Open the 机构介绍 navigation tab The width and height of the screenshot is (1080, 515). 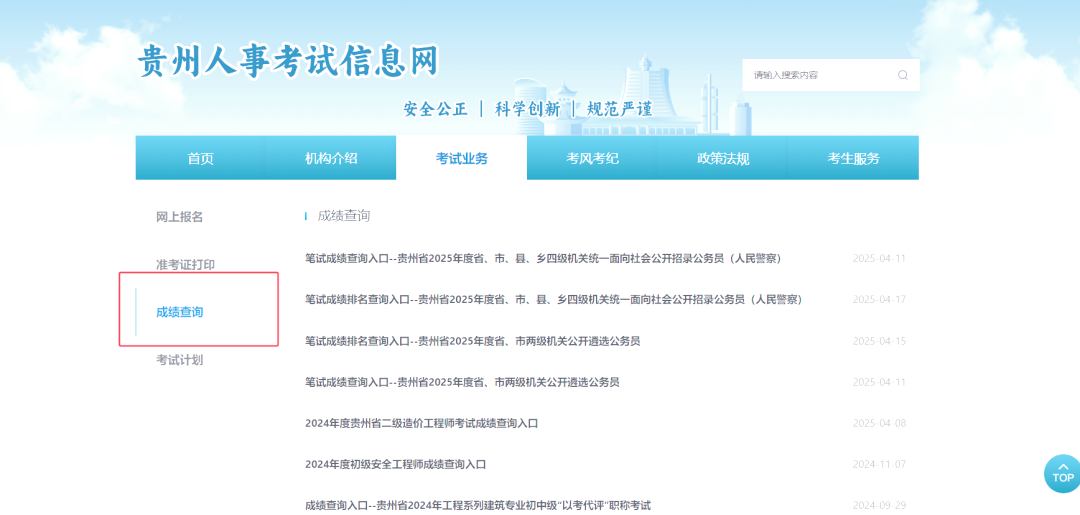tap(331, 158)
